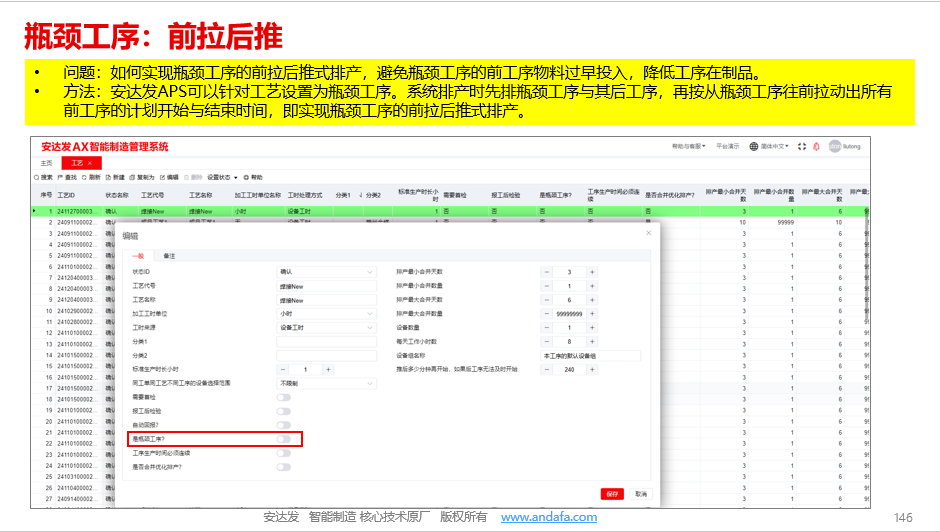Toggle the 报工后检验 switch
The height and width of the screenshot is (532, 940).
[284, 411]
